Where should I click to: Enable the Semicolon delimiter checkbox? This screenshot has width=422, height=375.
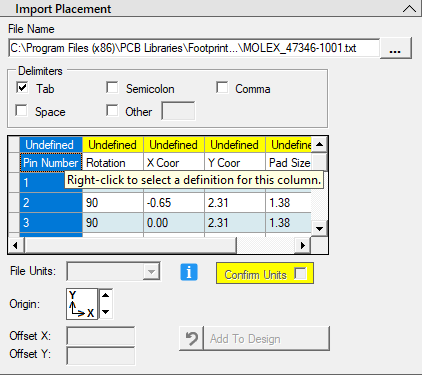click(x=112, y=88)
